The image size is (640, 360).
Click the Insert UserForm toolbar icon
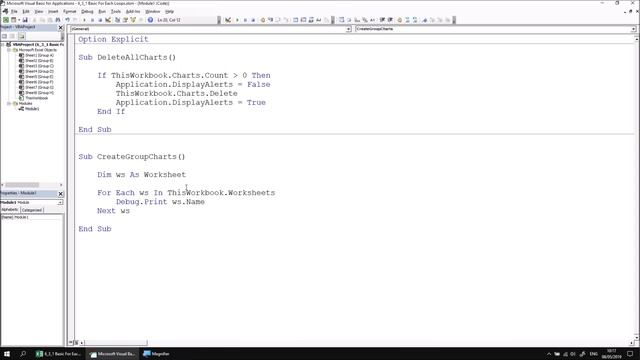coord(13,20)
